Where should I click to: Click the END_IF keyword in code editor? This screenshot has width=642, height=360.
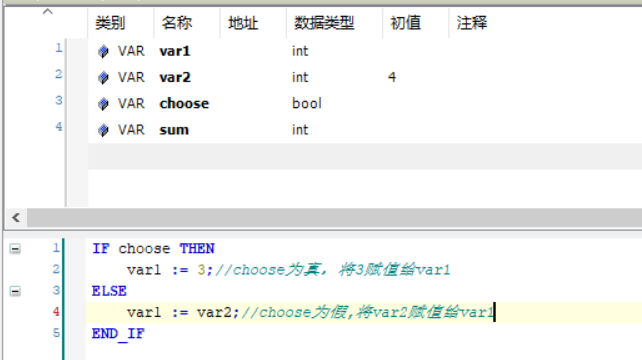tap(118, 334)
